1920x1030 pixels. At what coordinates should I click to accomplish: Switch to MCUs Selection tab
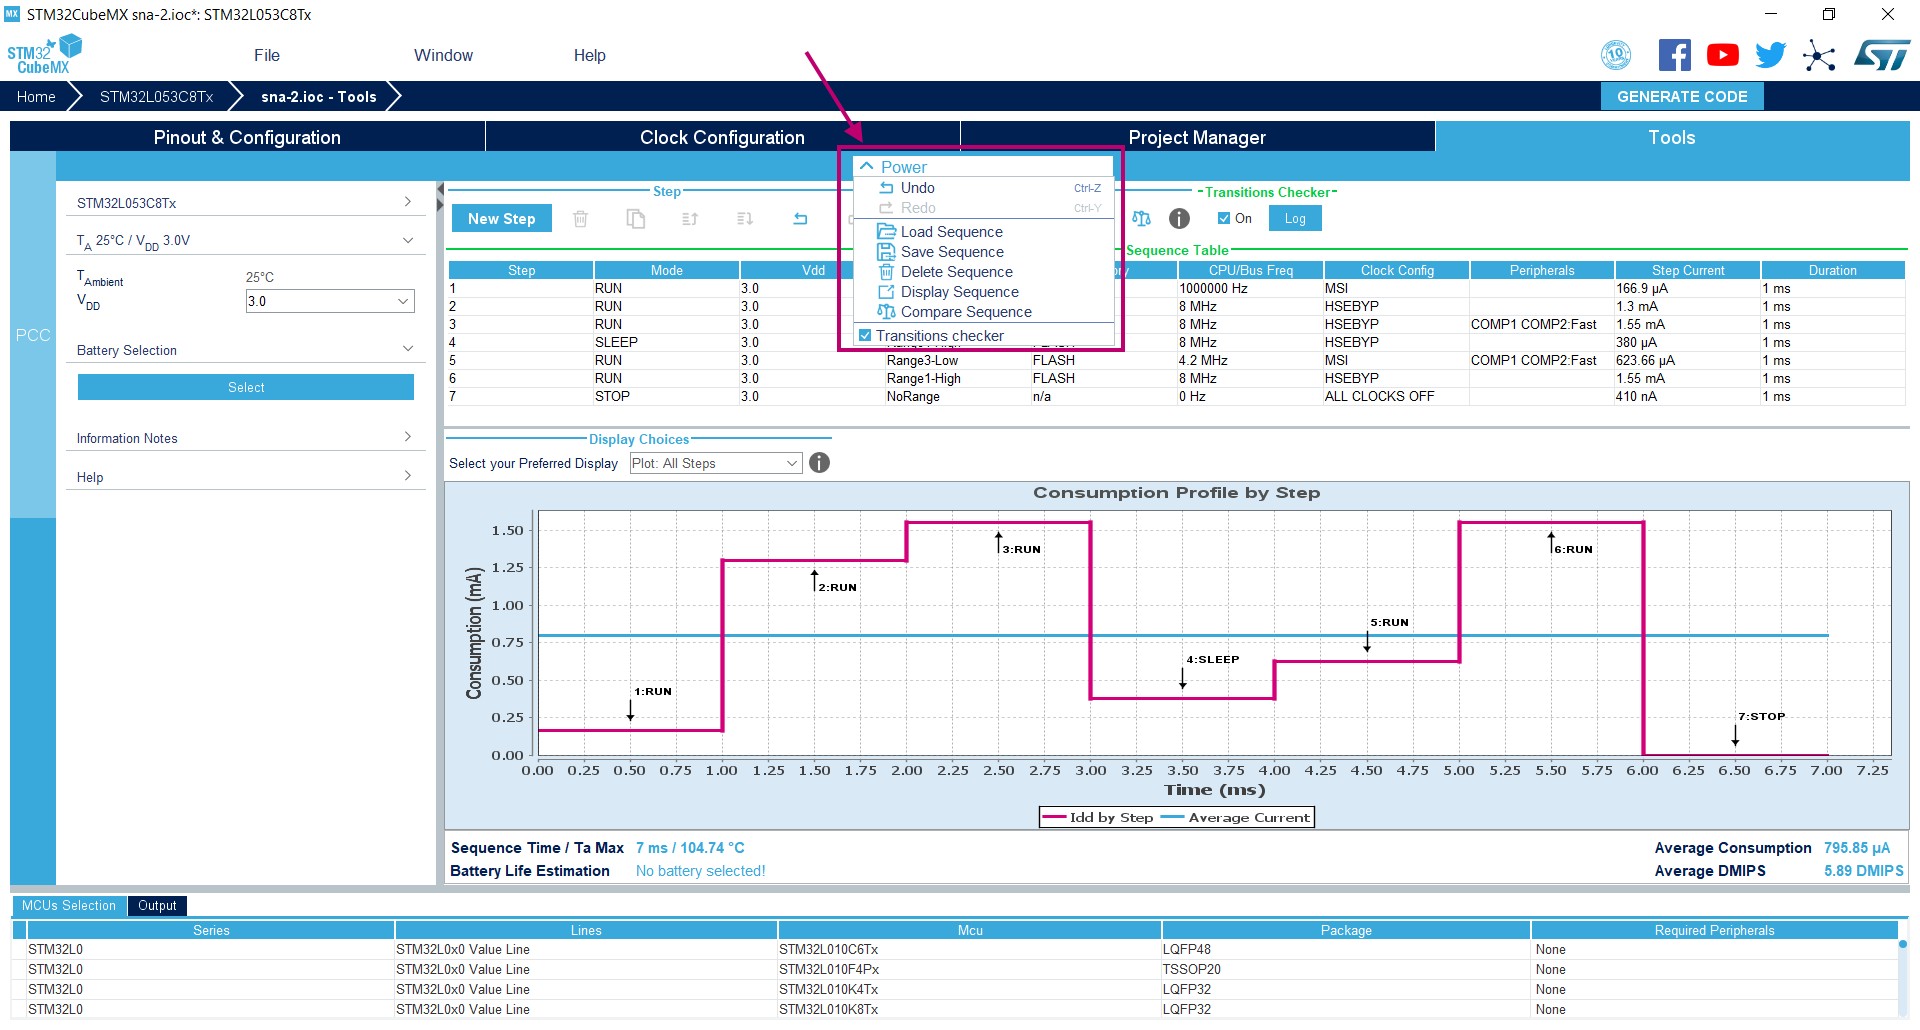(x=69, y=906)
